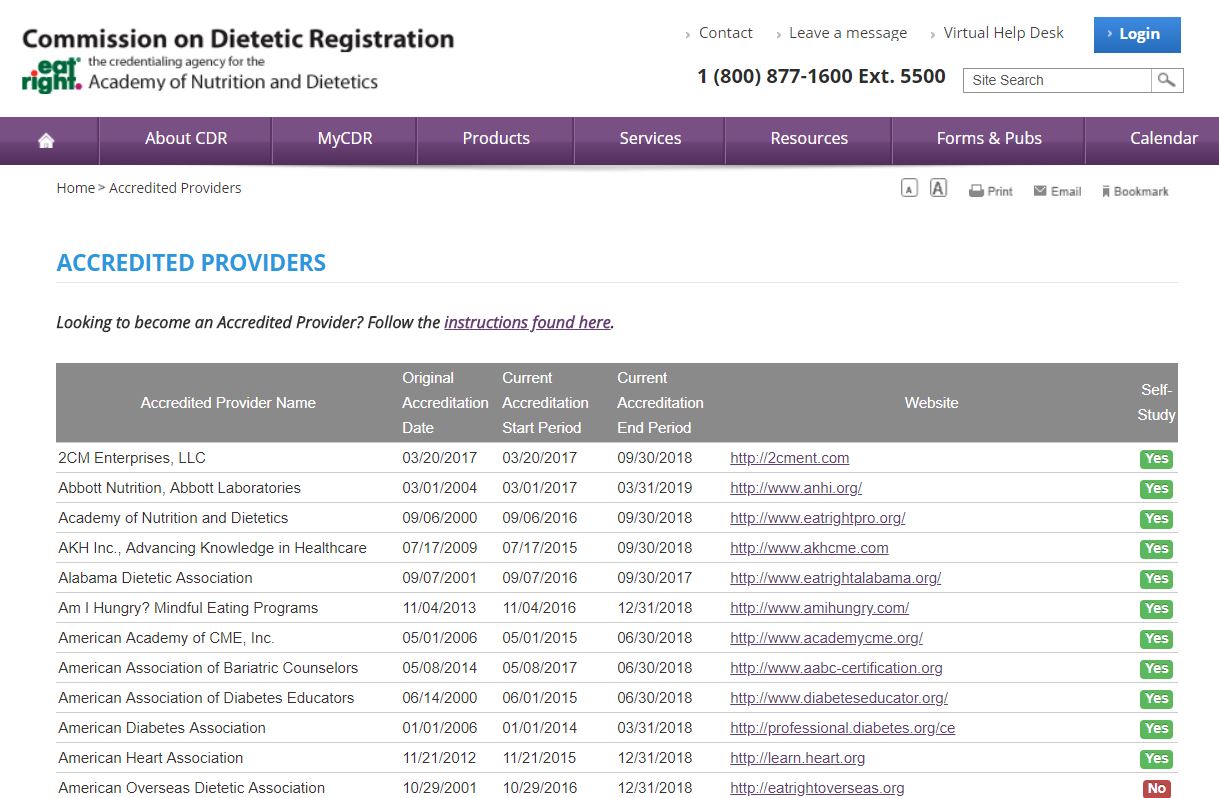Expand the Services menu
Viewport: 1219px width, 798px height.
tap(650, 139)
